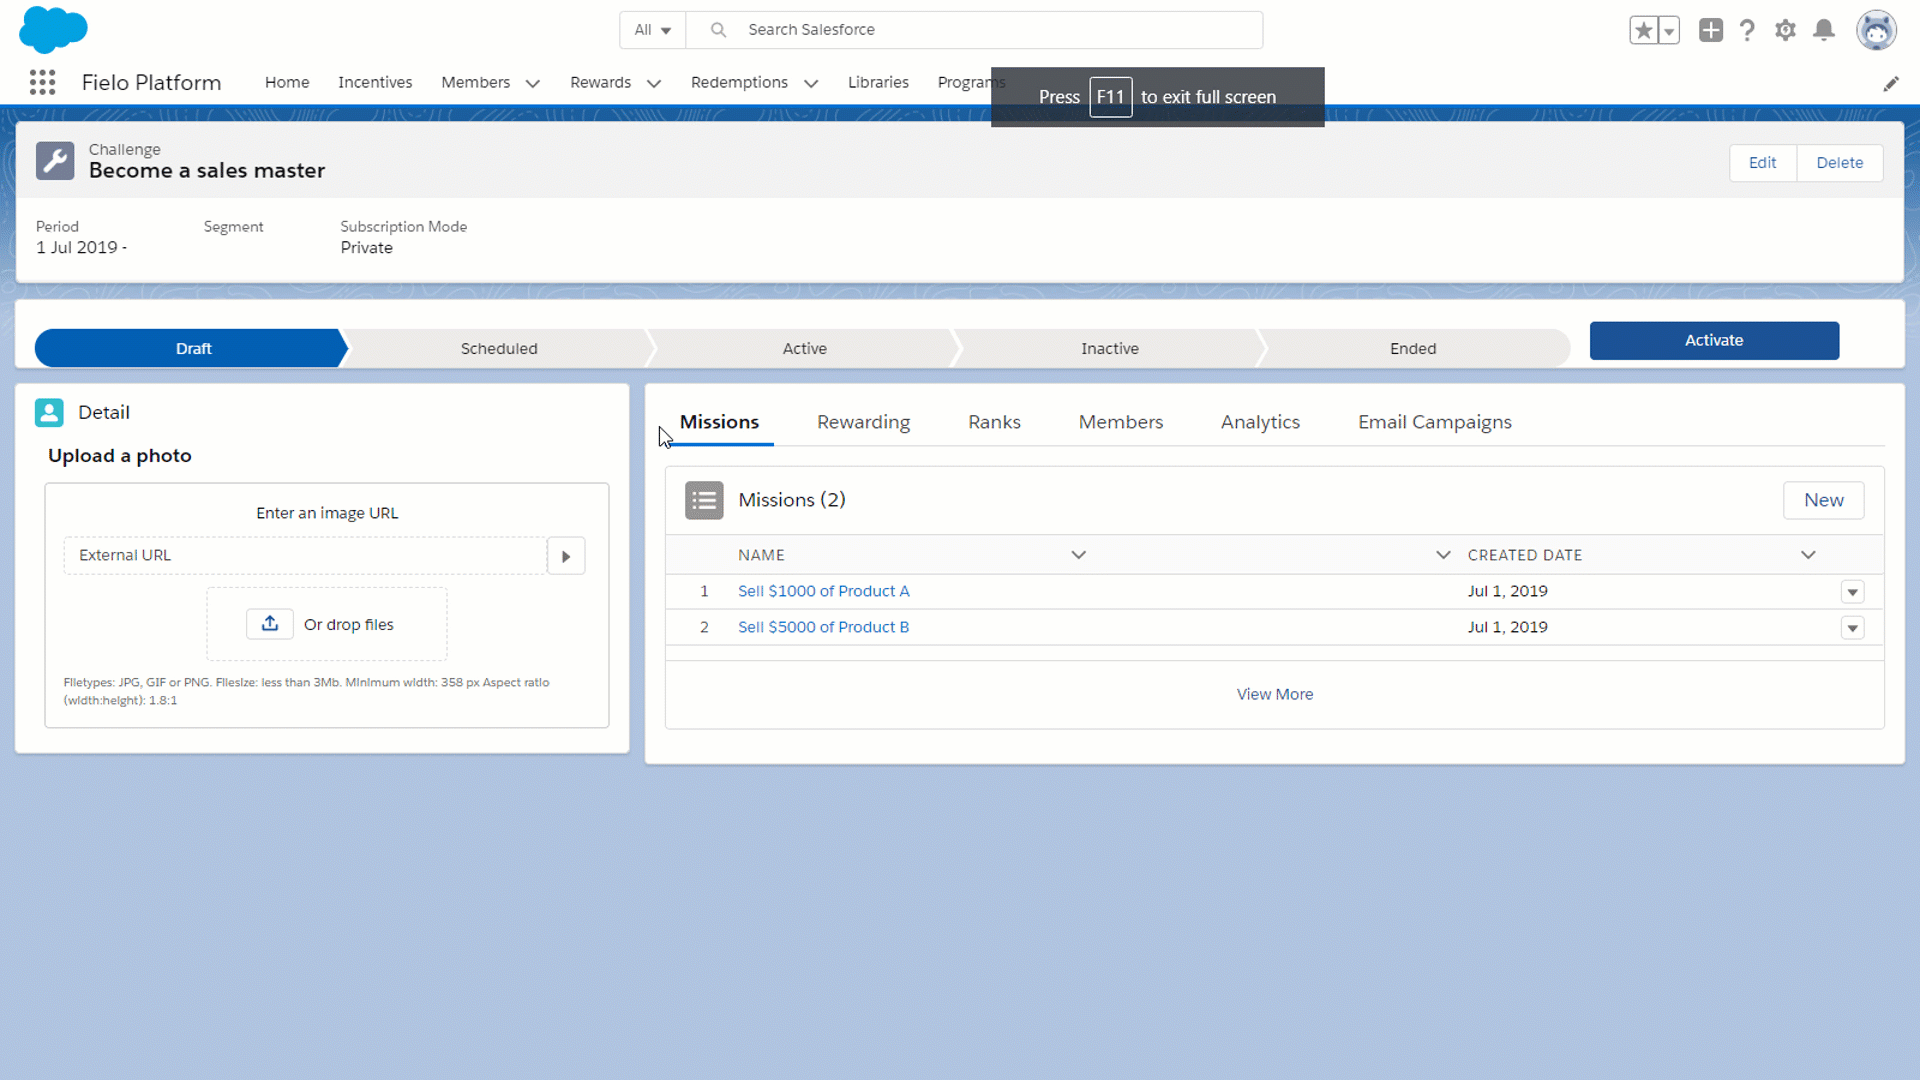
Task: Open the Sell $5000 of Product B link
Action: [823, 627]
